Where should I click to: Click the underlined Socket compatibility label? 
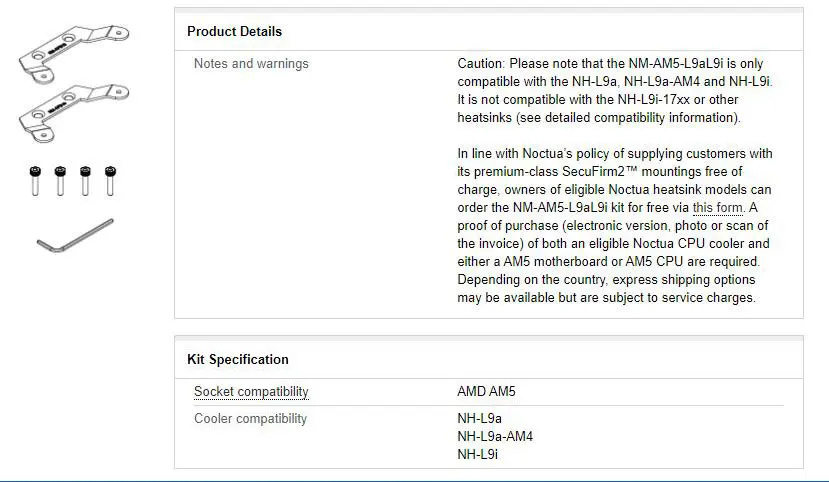251,392
